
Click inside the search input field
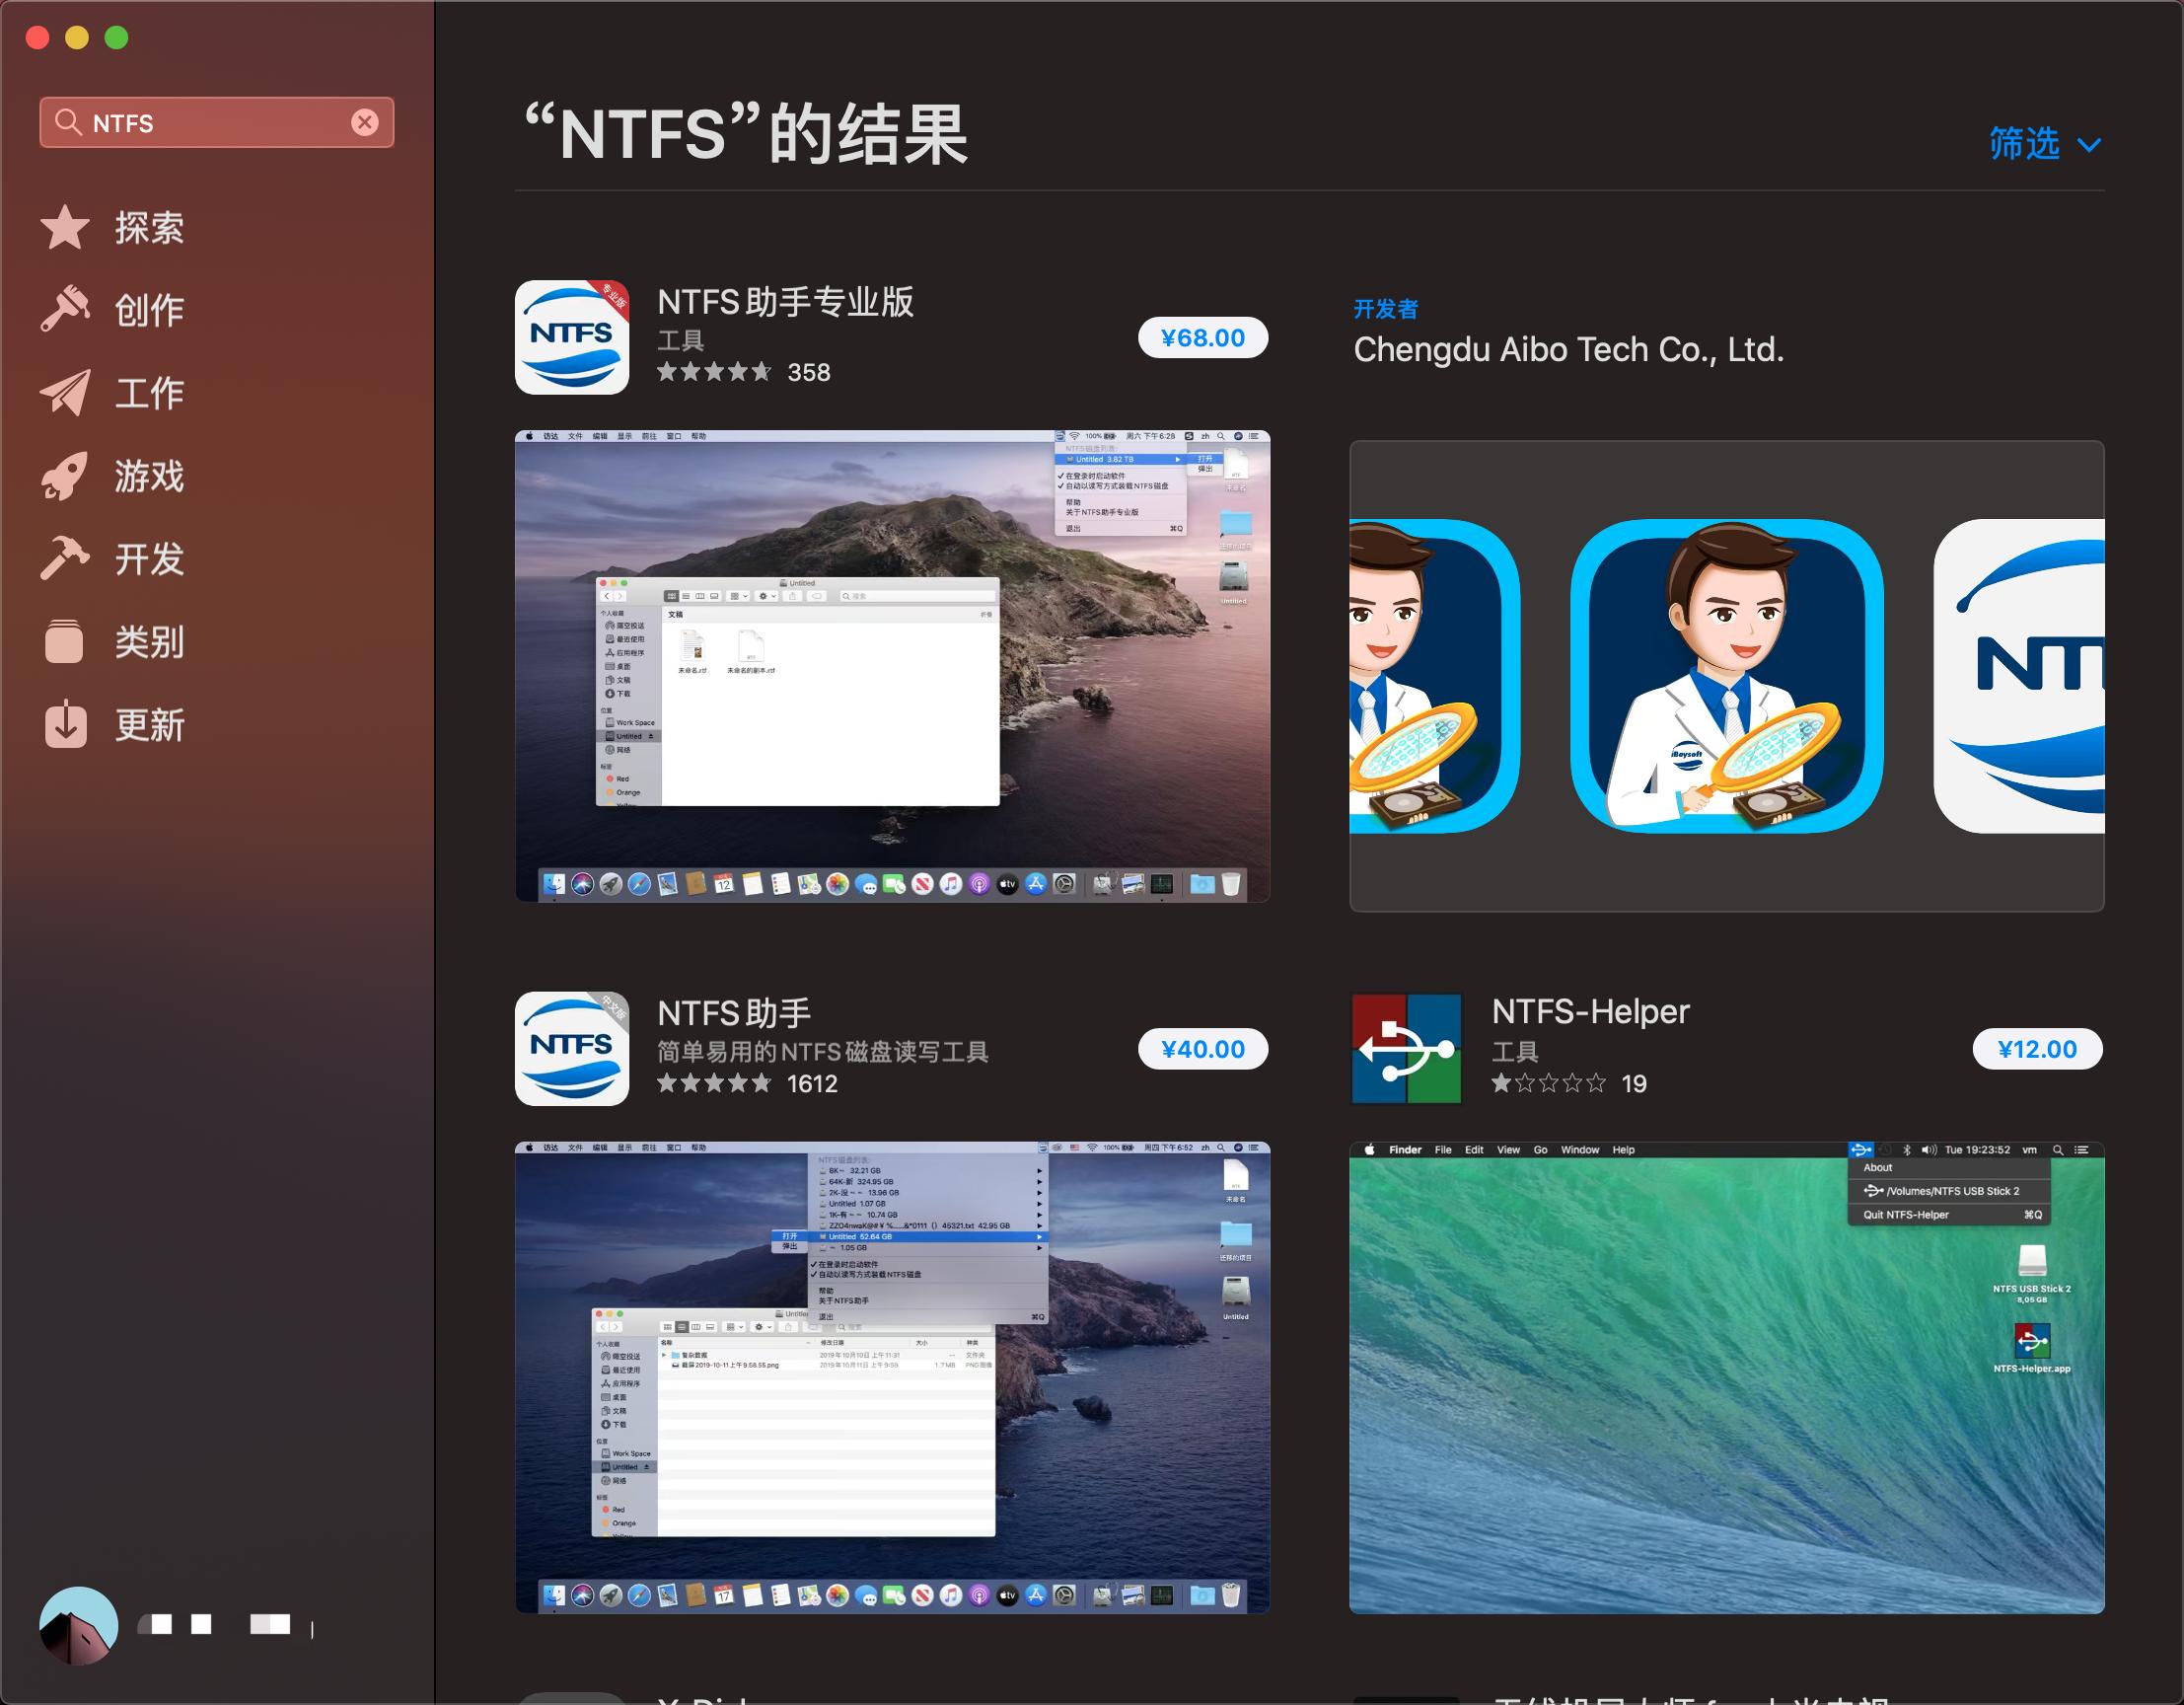point(200,122)
